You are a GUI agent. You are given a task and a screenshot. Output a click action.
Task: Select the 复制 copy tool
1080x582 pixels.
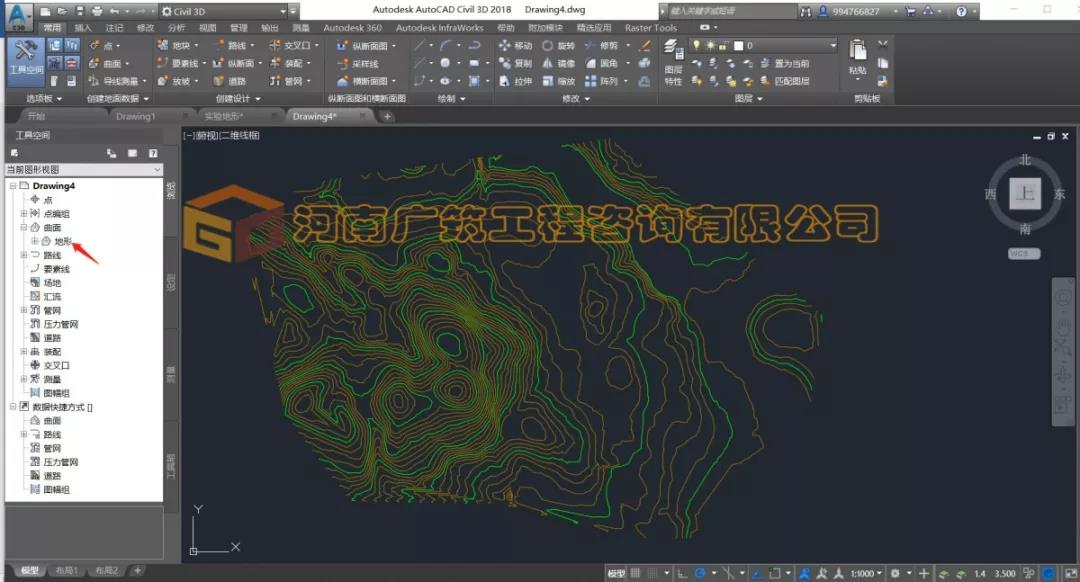[x=515, y=63]
